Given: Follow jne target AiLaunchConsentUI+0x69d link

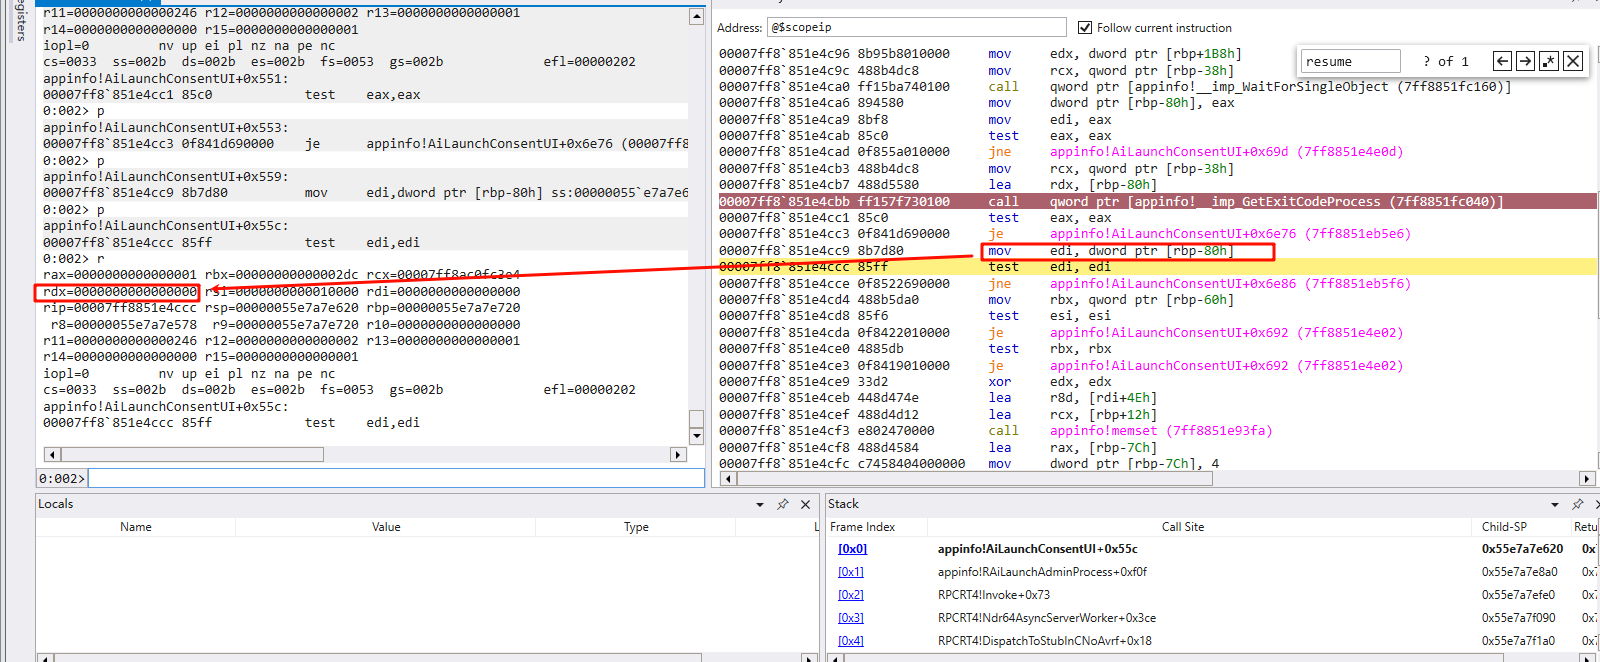Looking at the screenshot, I should [x=1226, y=152].
